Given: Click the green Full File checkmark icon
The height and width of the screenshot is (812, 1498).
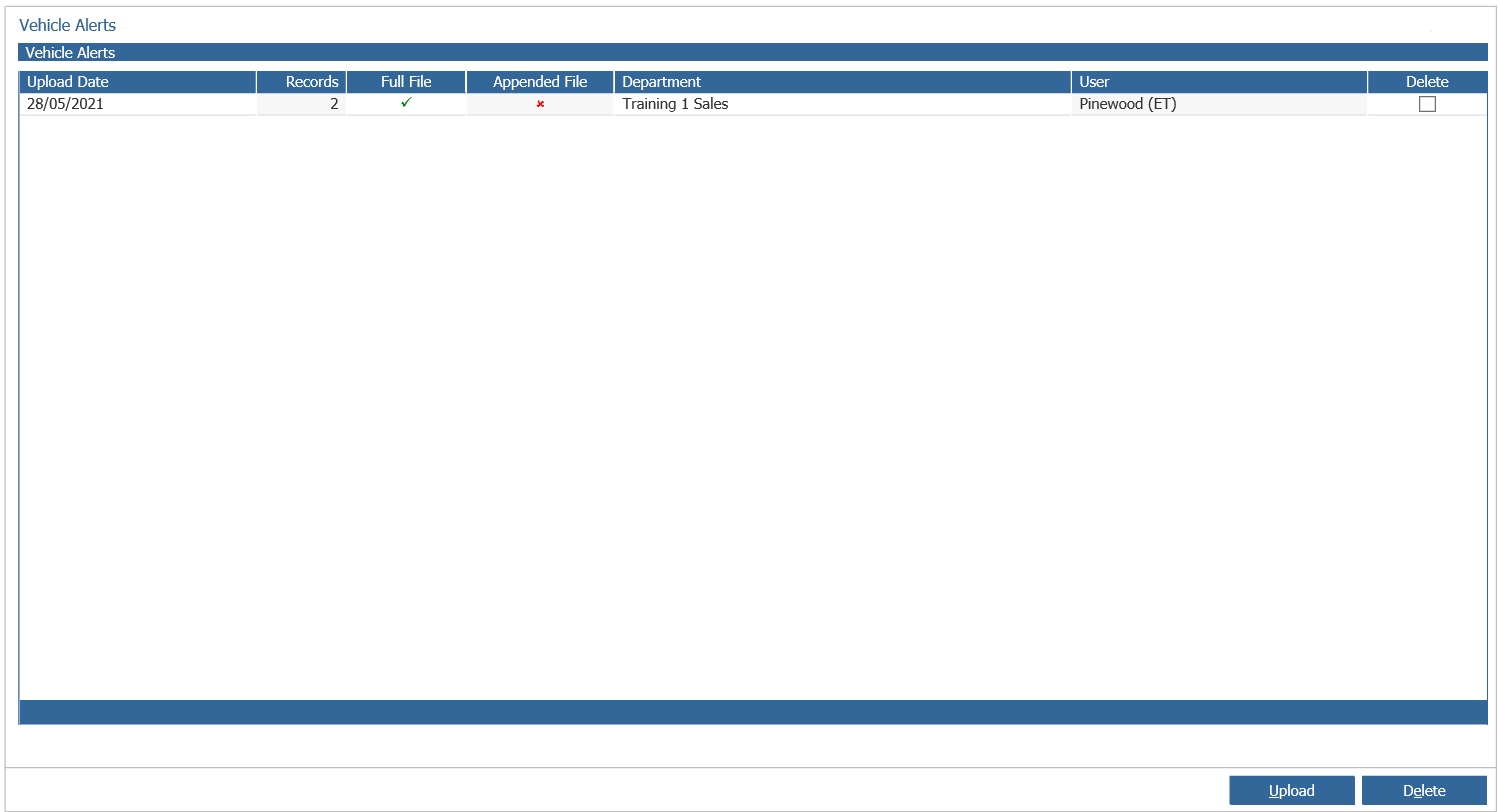Looking at the screenshot, I should tap(406, 103).
